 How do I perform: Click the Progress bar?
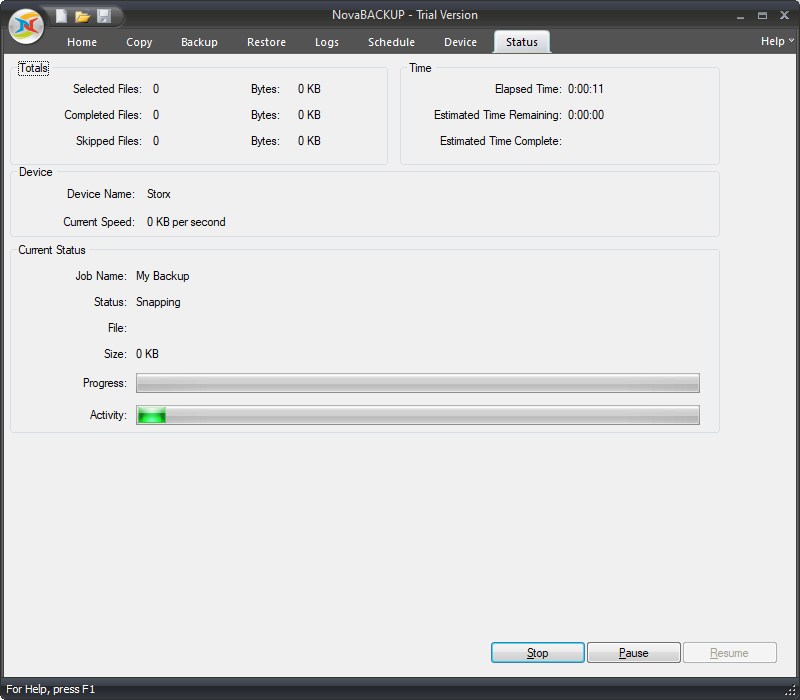pyautogui.click(x=418, y=383)
